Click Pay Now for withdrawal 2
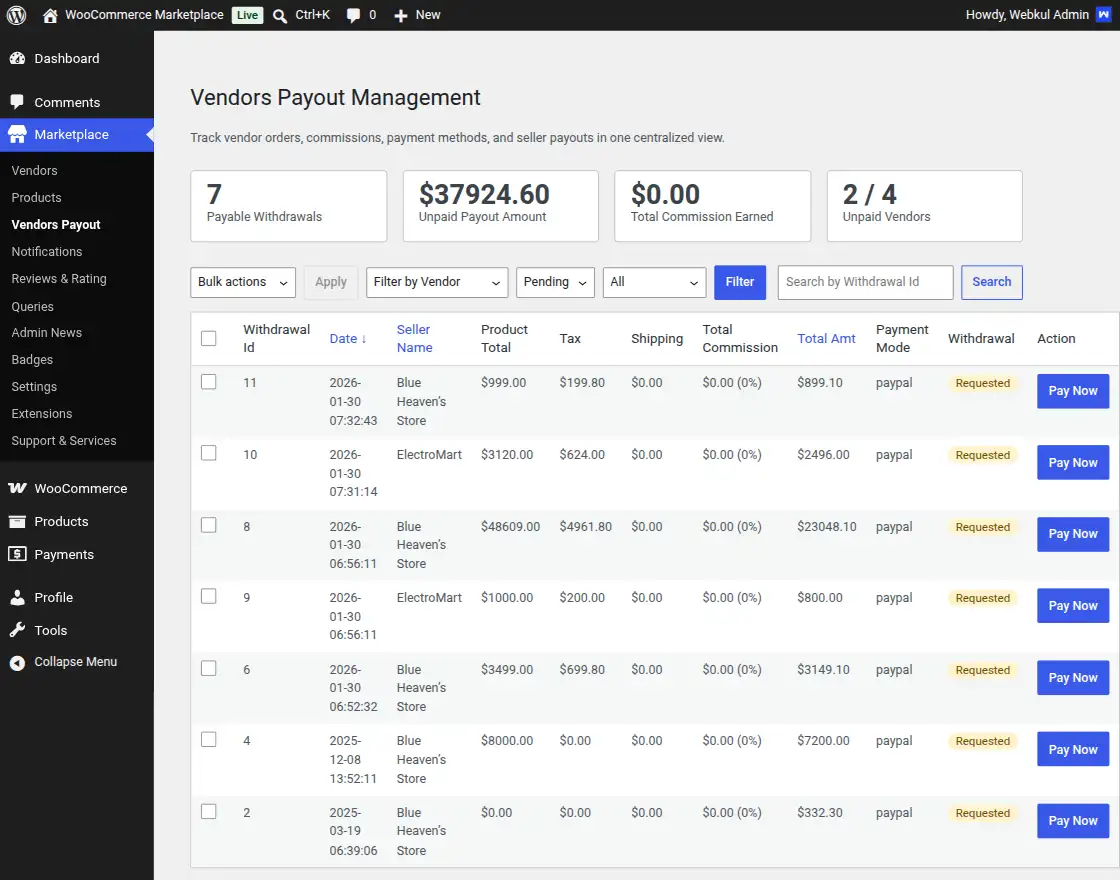Screen dimensions: 1120x880 tap(1073, 821)
